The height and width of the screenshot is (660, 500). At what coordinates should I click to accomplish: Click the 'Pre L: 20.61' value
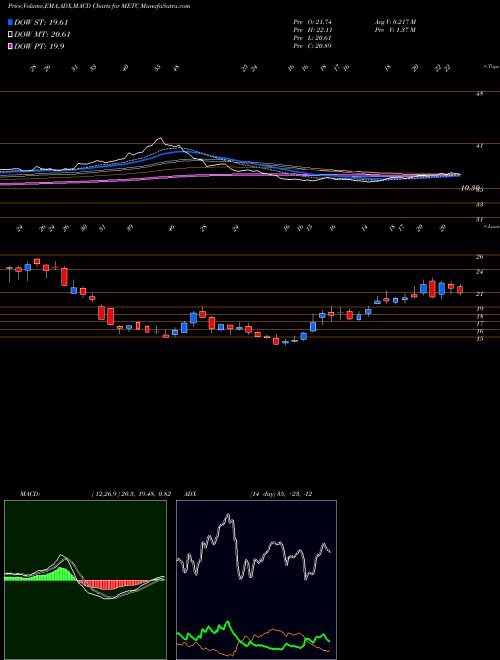pyautogui.click(x=312, y=38)
